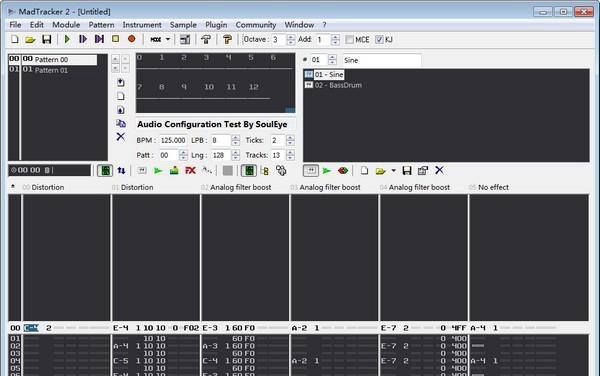Click the yellow hammer tool icon

[227, 39]
